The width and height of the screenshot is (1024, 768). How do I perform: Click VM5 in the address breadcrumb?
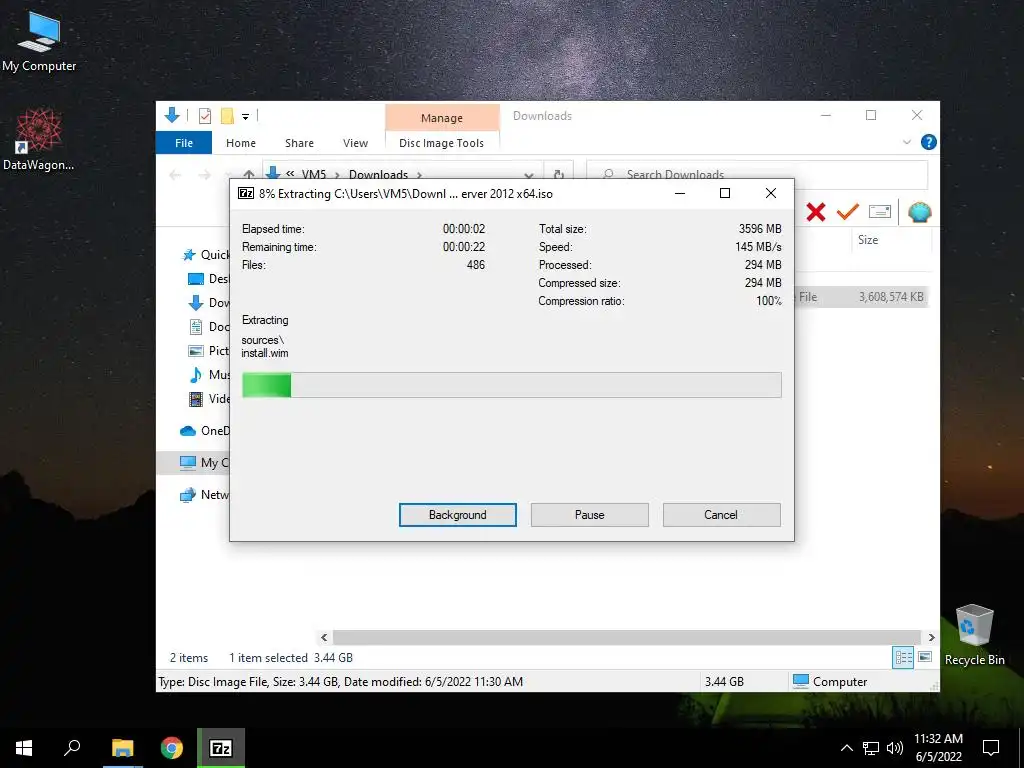pos(313,174)
